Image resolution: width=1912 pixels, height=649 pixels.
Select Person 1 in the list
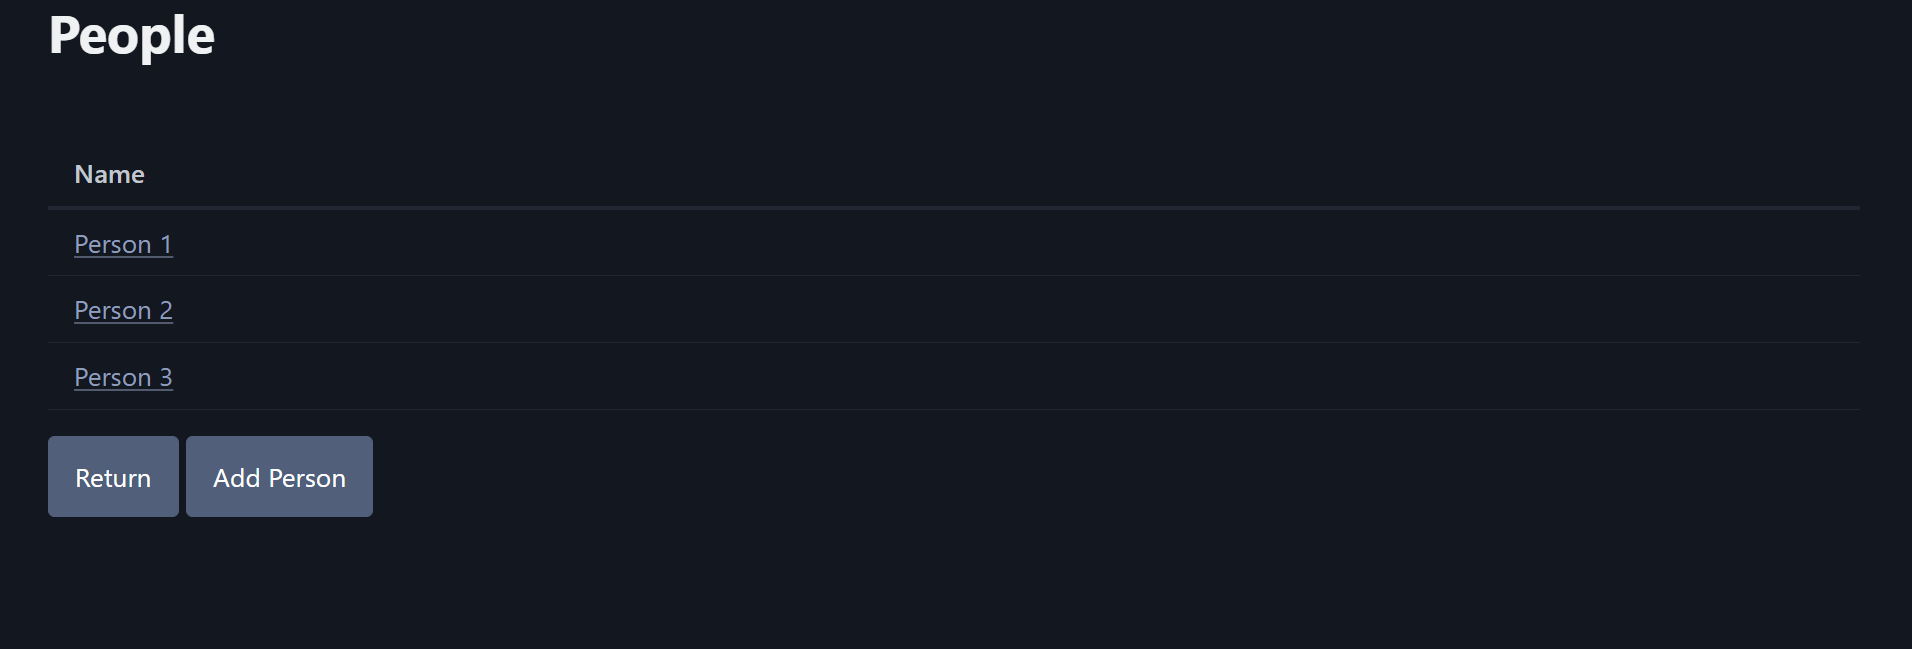point(122,244)
